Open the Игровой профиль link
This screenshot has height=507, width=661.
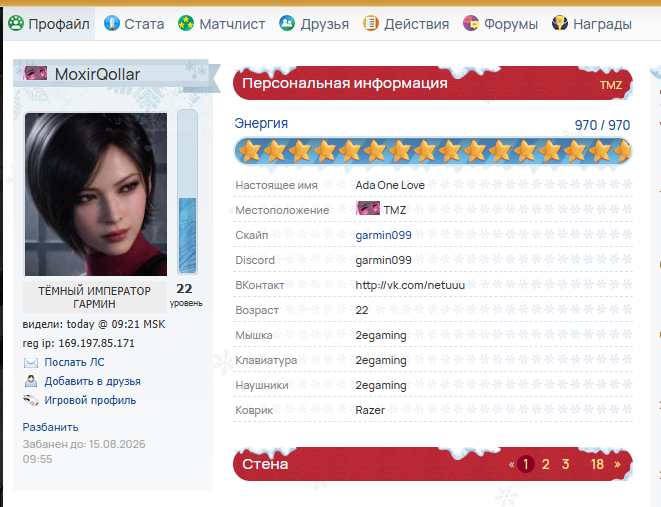(90, 400)
